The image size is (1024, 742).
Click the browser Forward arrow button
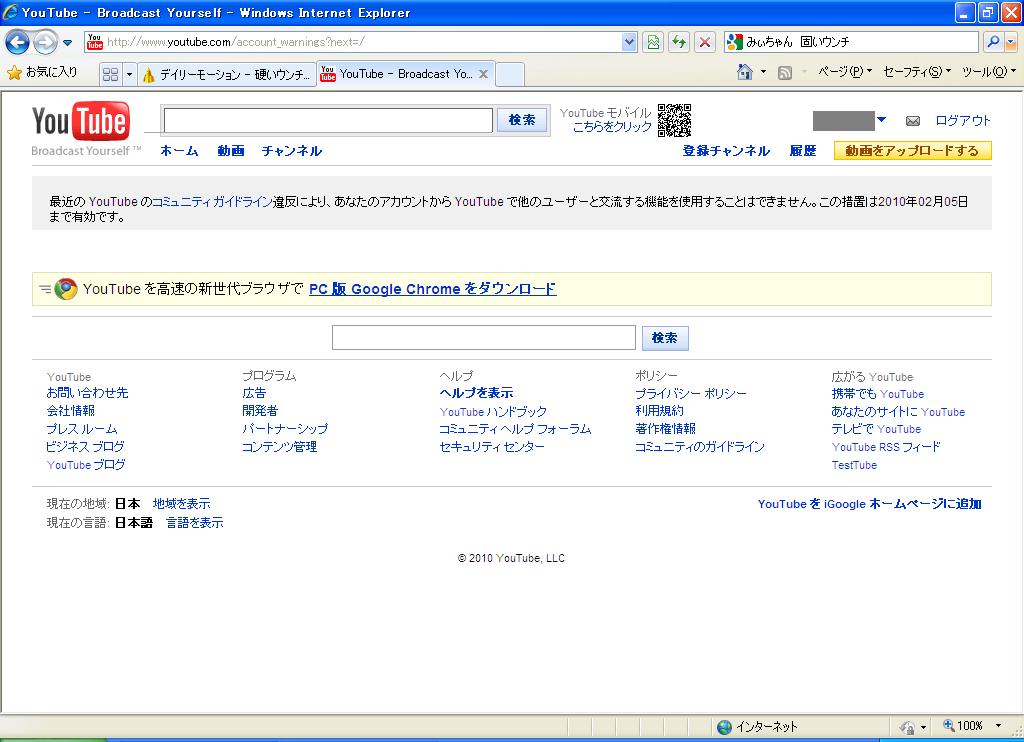click(45, 42)
